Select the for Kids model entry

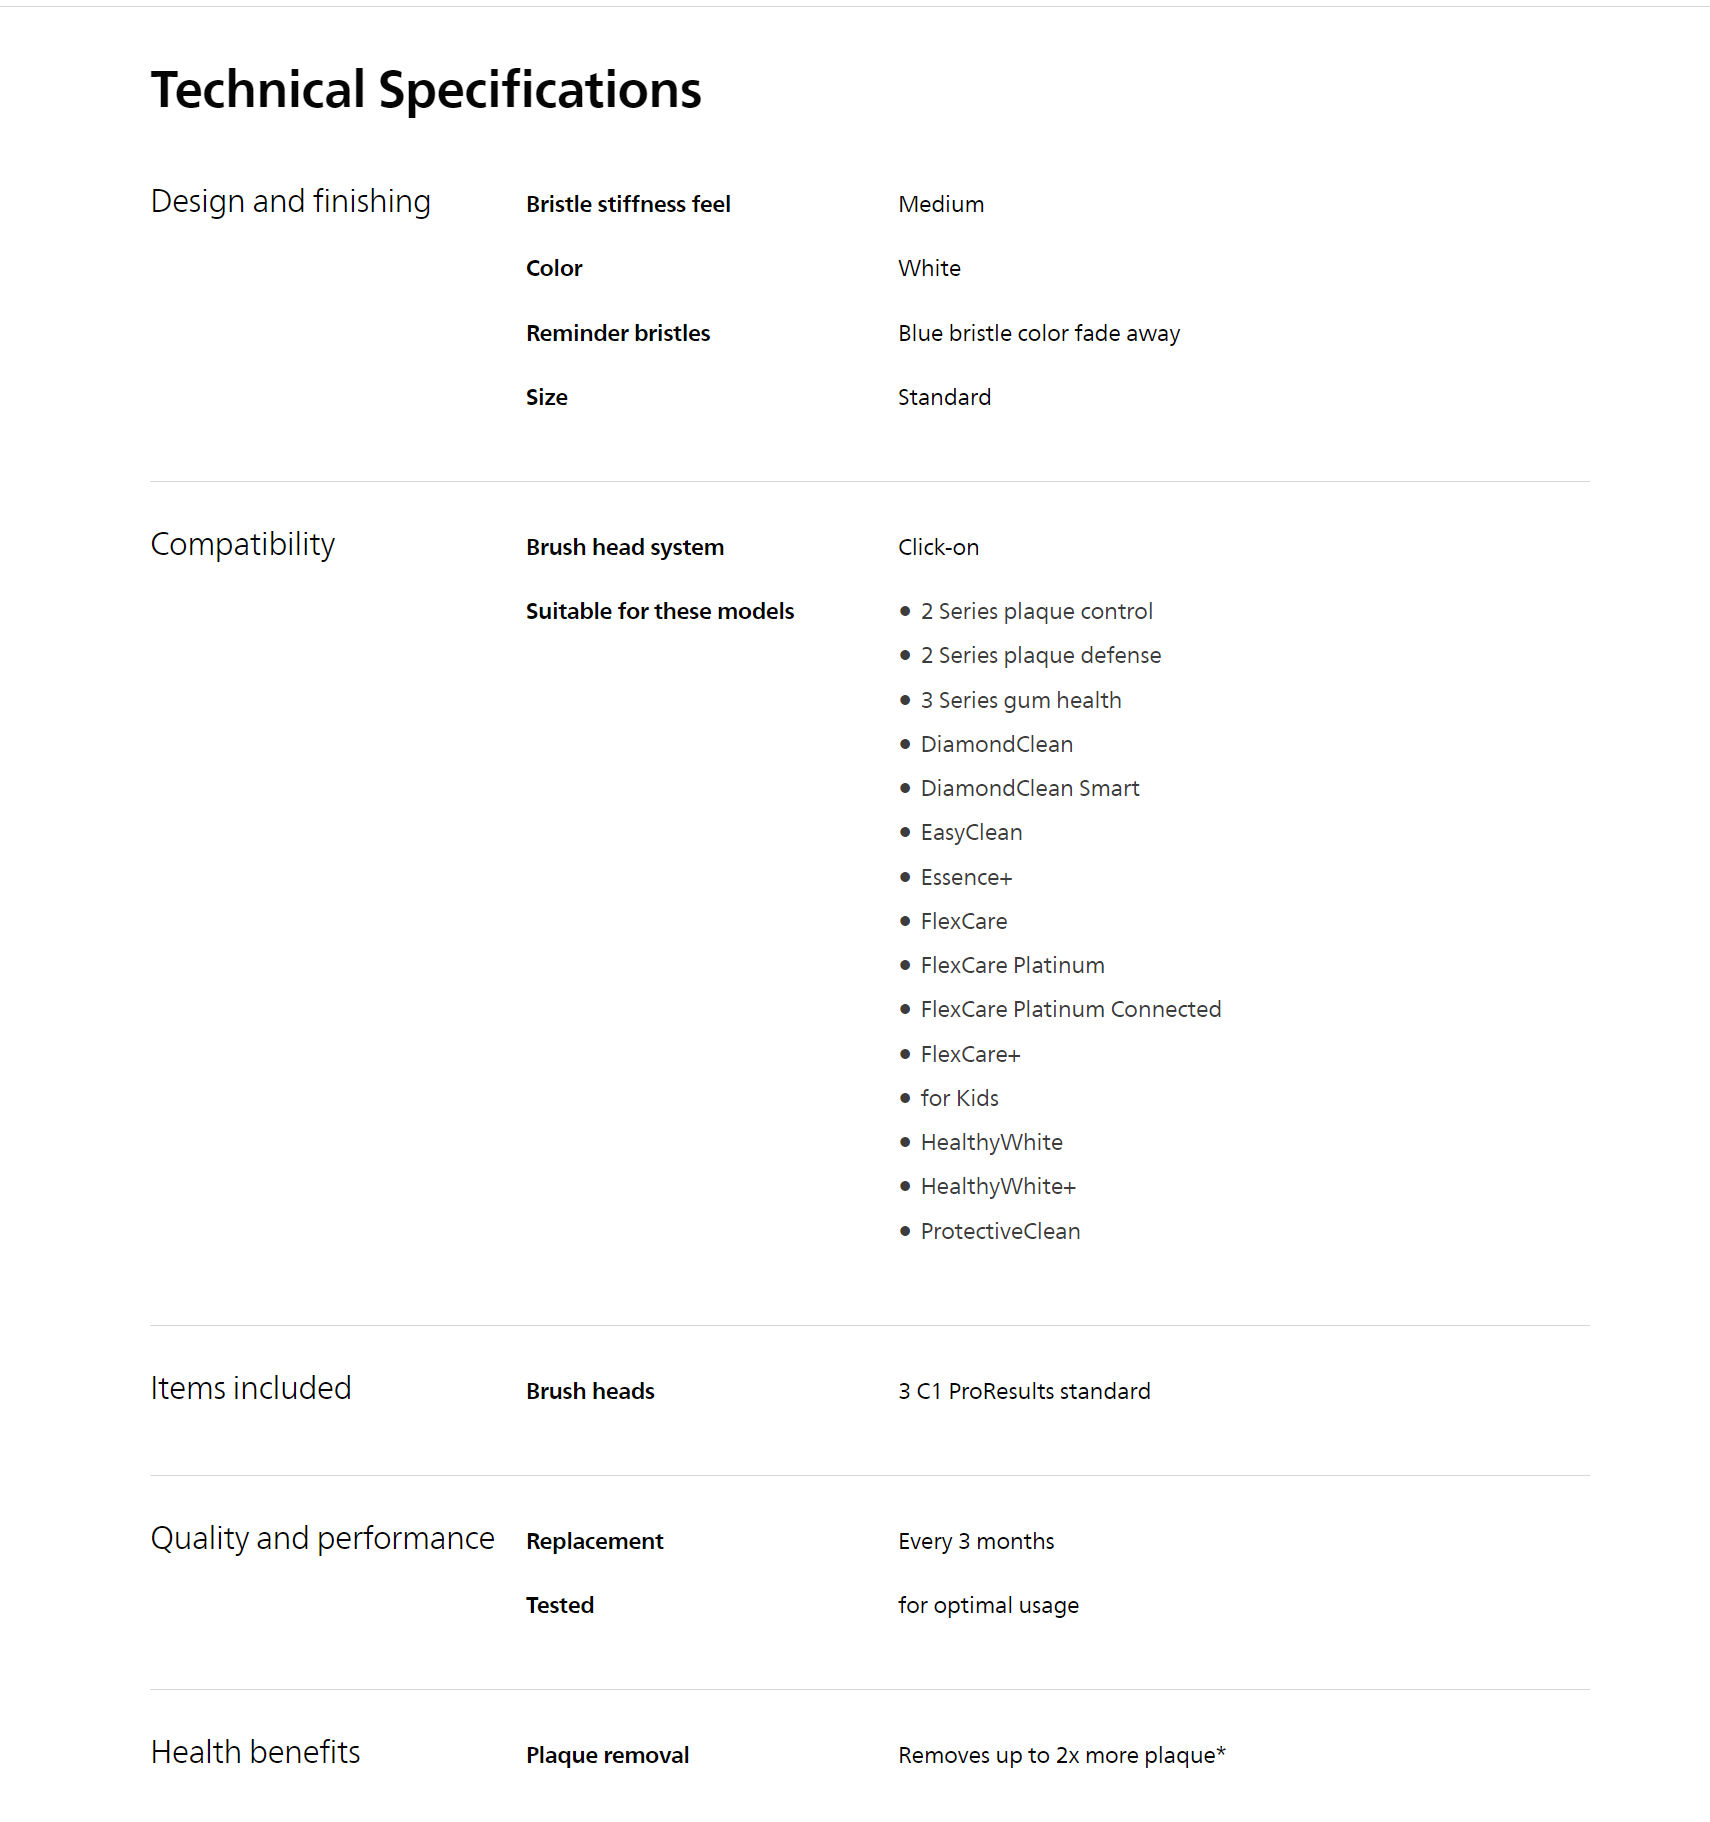tap(959, 1098)
